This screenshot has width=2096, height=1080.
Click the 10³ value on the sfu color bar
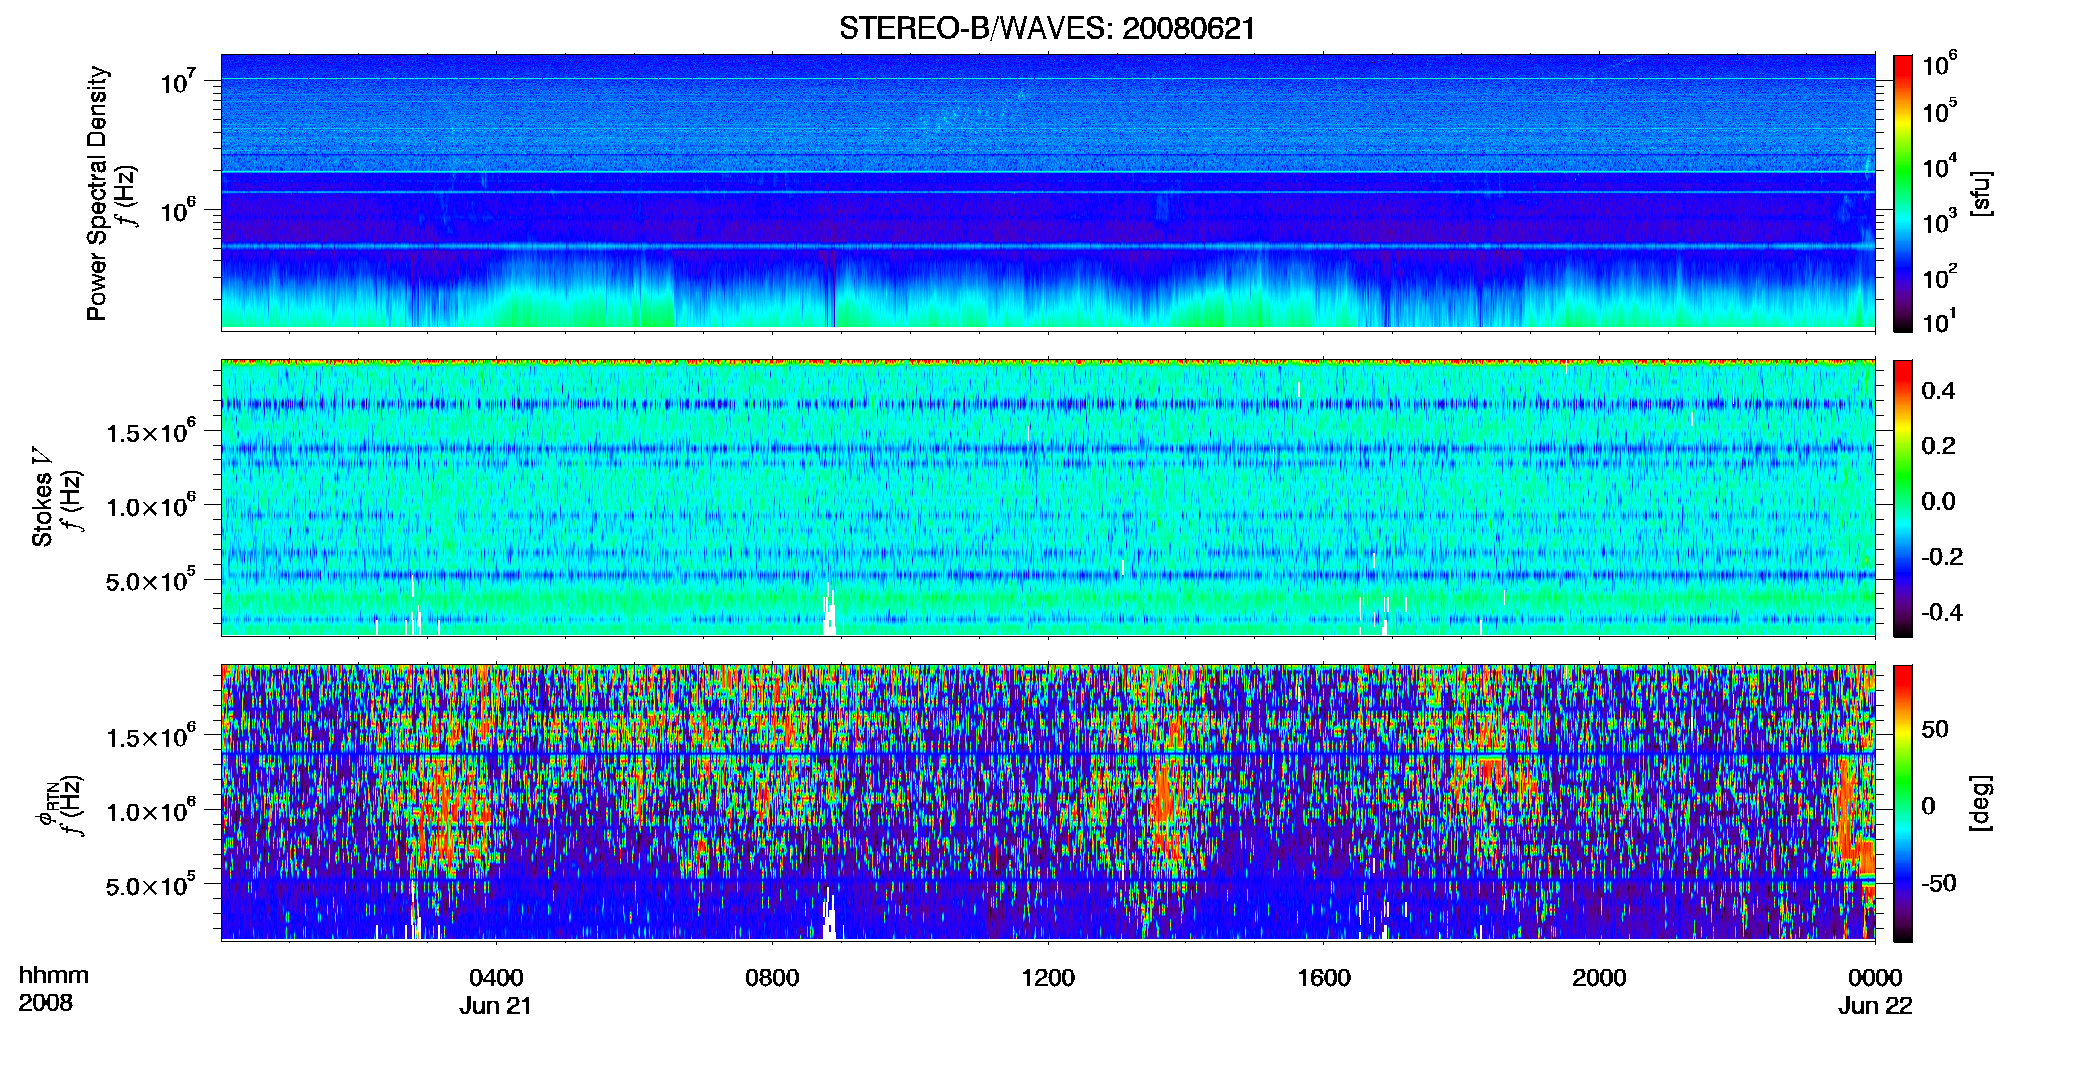click(1941, 222)
